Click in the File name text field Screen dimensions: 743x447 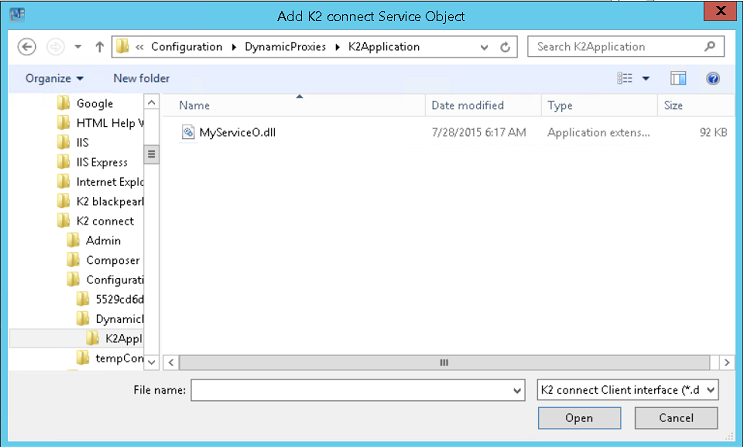click(350, 390)
